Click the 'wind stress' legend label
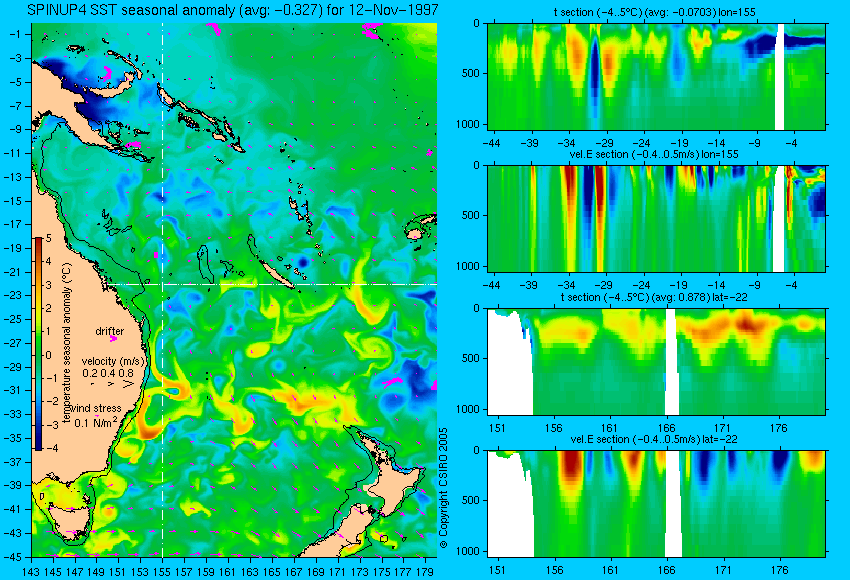The height and width of the screenshot is (580, 850). pos(95,408)
